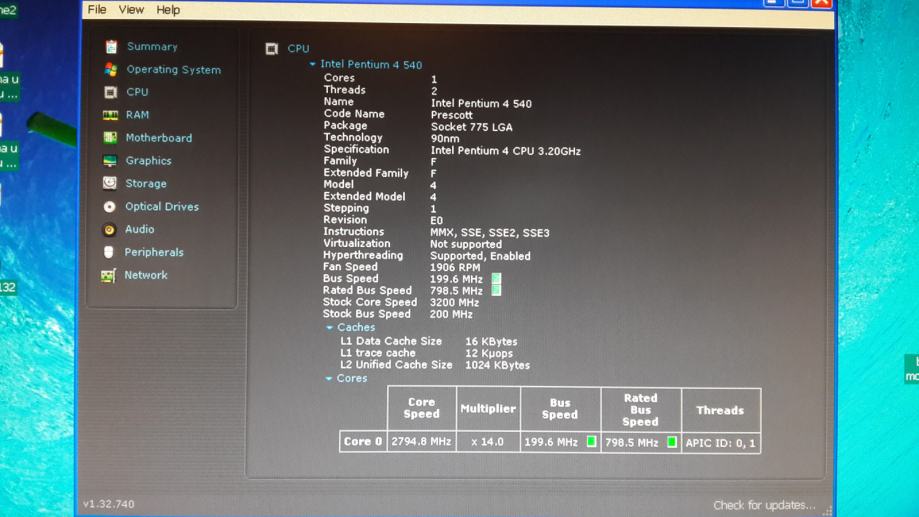Open the Help menu

[x=168, y=10]
